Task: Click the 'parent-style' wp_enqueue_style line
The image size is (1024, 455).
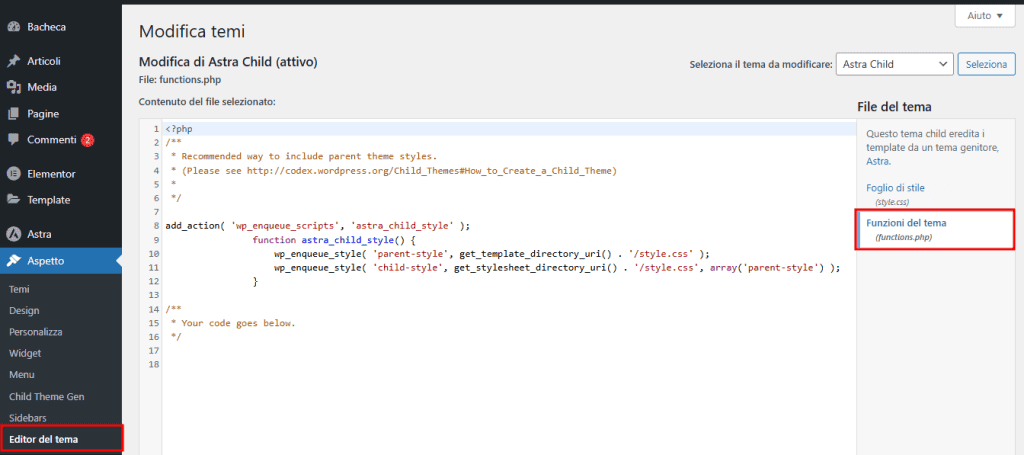Action: tap(492, 253)
